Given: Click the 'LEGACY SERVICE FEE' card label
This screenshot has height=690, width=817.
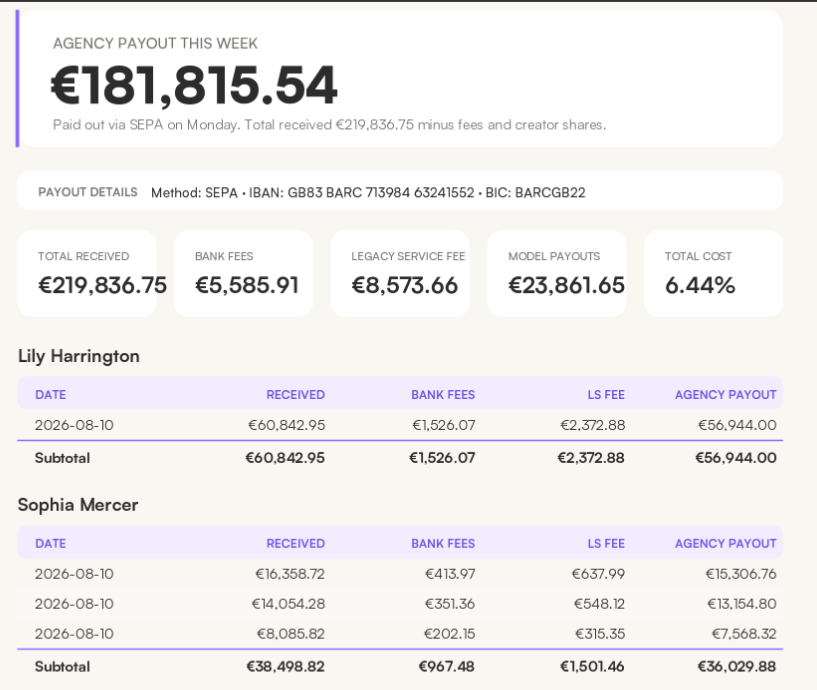Looking at the screenshot, I should point(408,256).
